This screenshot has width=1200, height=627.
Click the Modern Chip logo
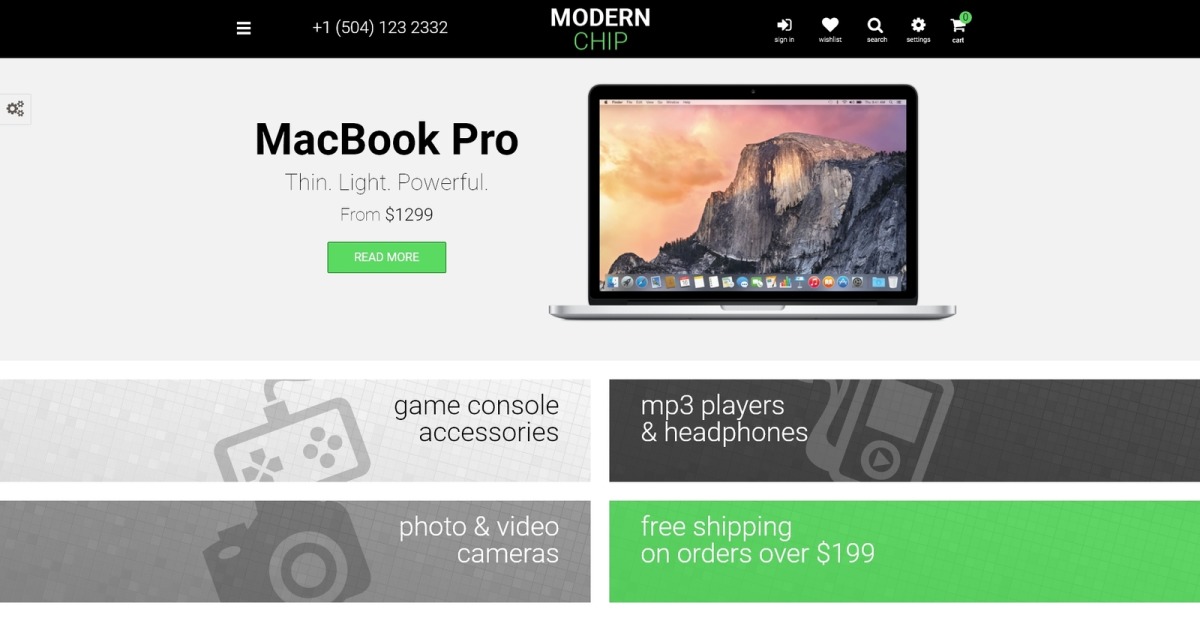(600, 29)
